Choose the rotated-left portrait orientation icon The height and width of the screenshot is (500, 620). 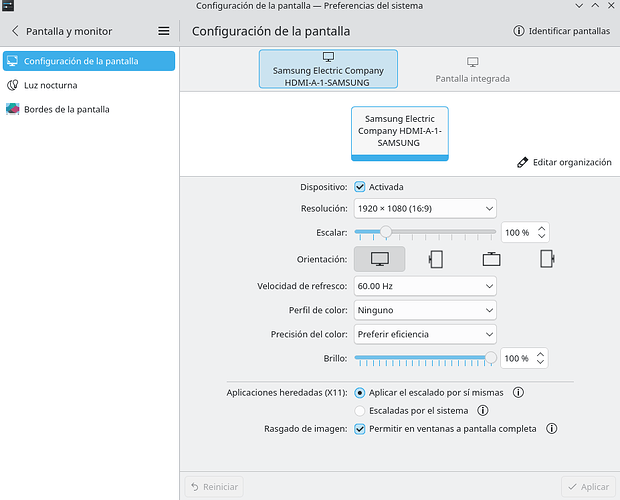pos(435,259)
